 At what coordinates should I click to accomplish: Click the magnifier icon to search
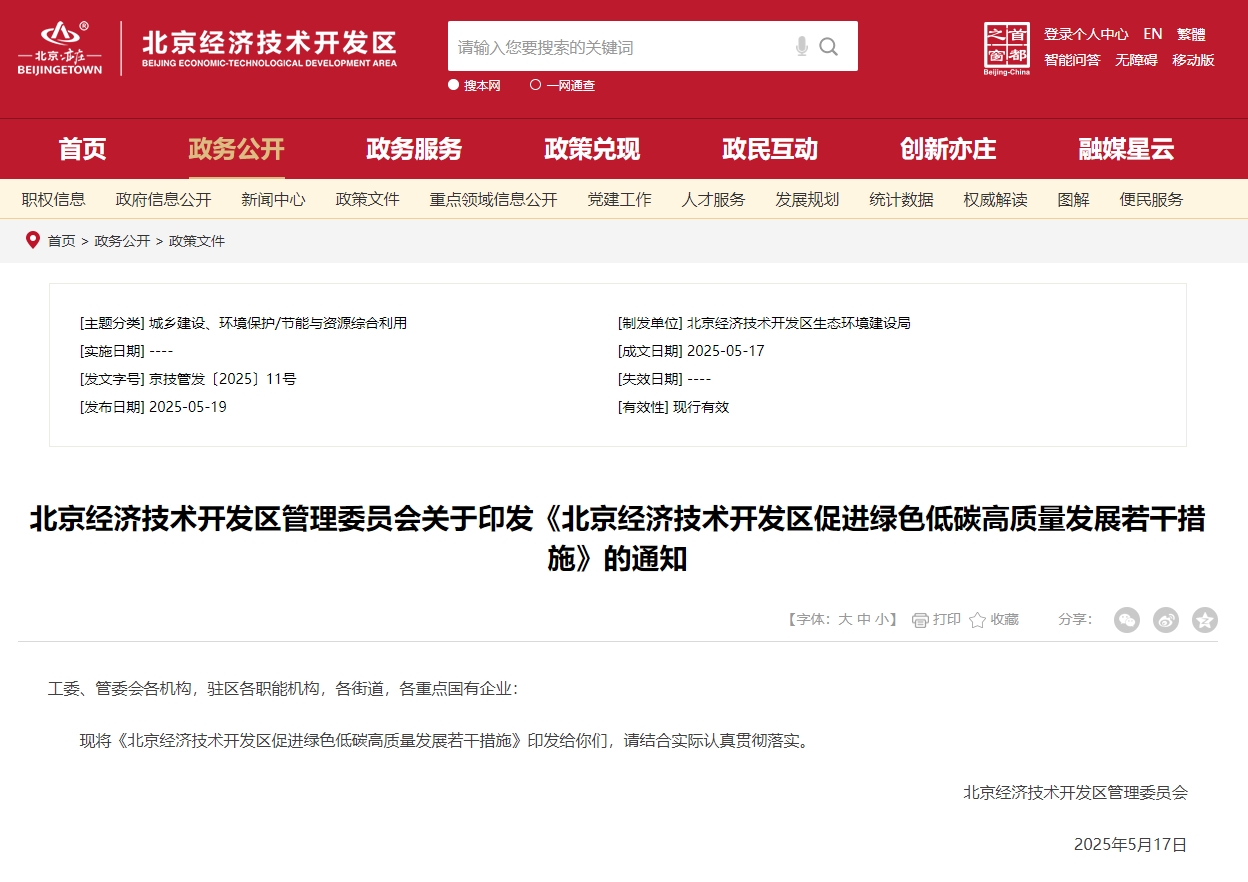(829, 46)
